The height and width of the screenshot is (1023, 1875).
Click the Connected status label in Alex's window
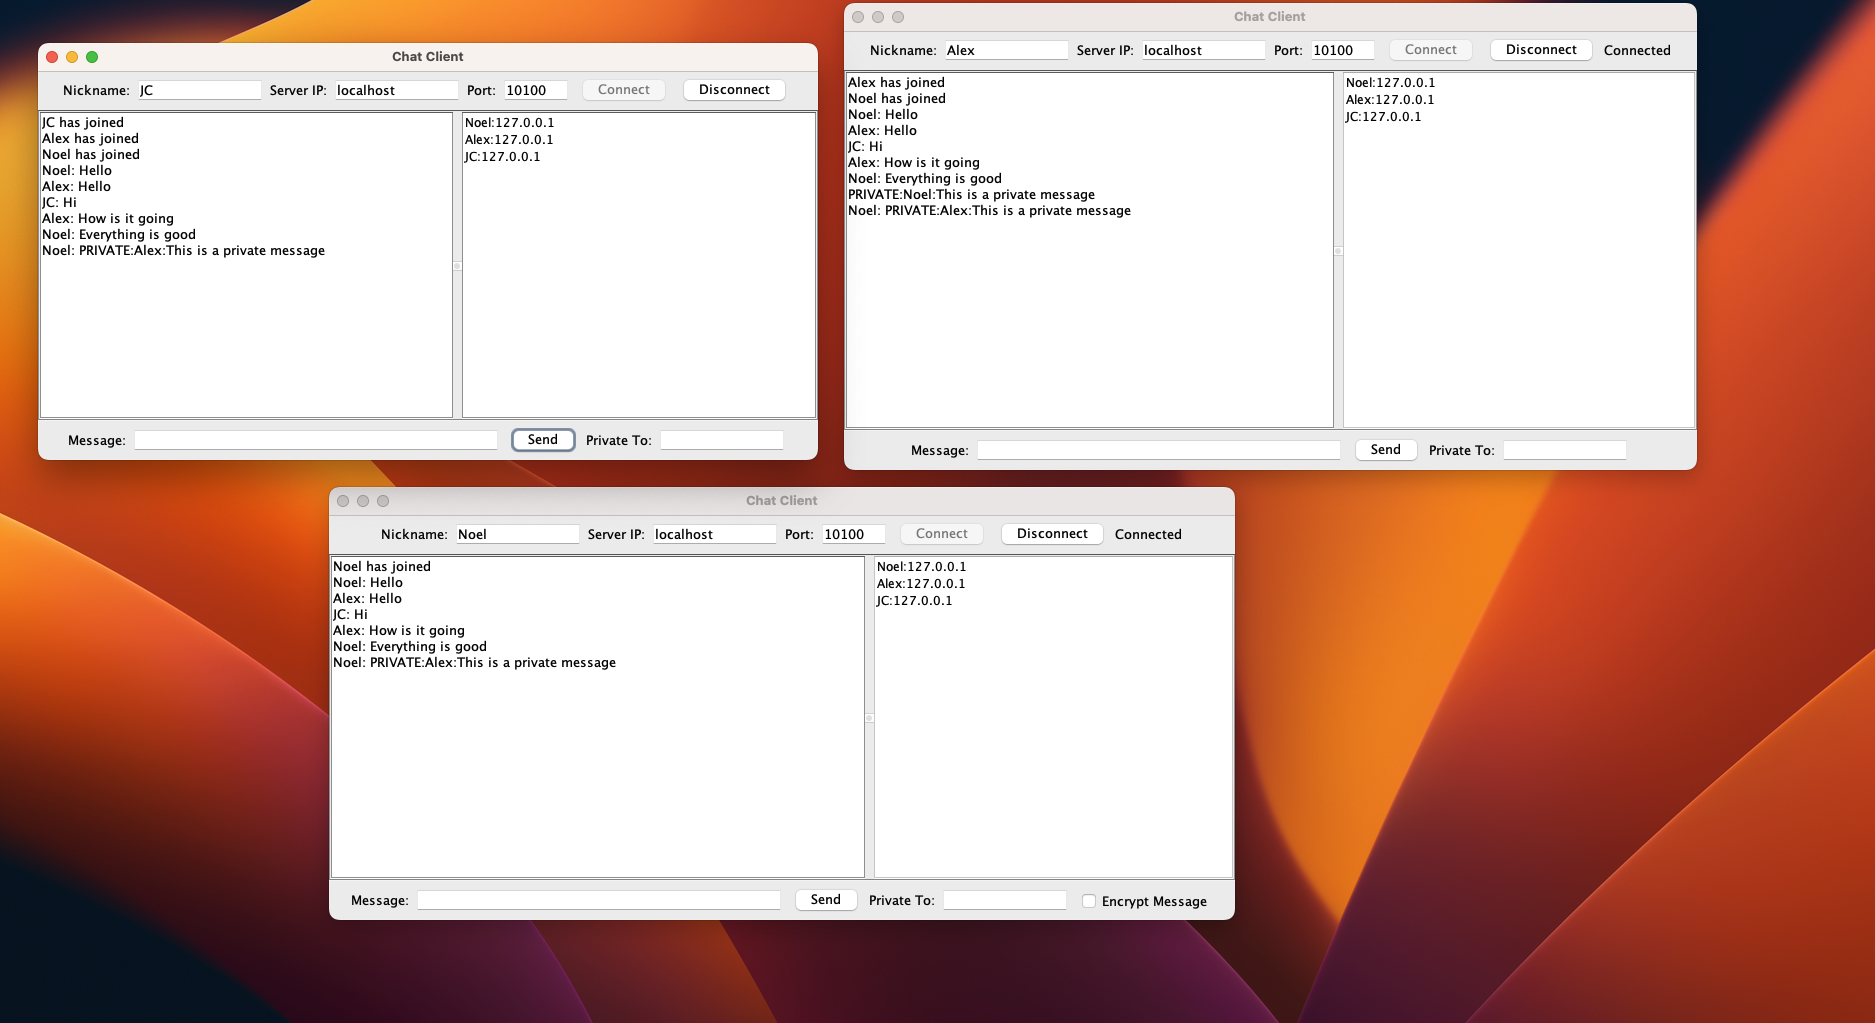(1637, 50)
